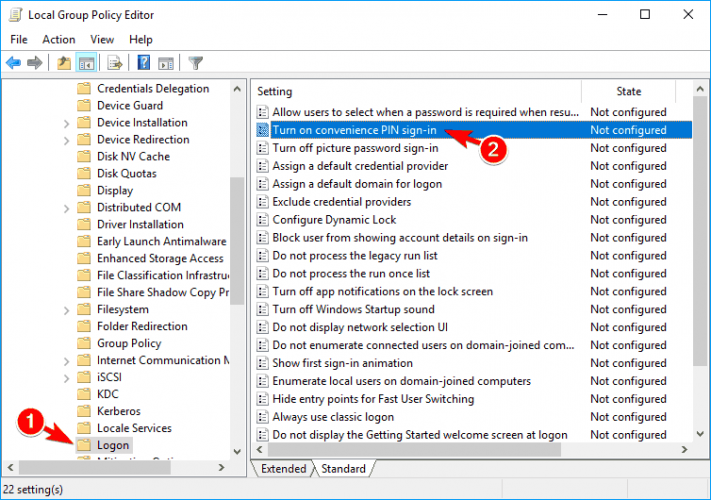Viewport: 711px width, 500px height.
Task: Click the Device Guard folder icon
Action: point(84,105)
